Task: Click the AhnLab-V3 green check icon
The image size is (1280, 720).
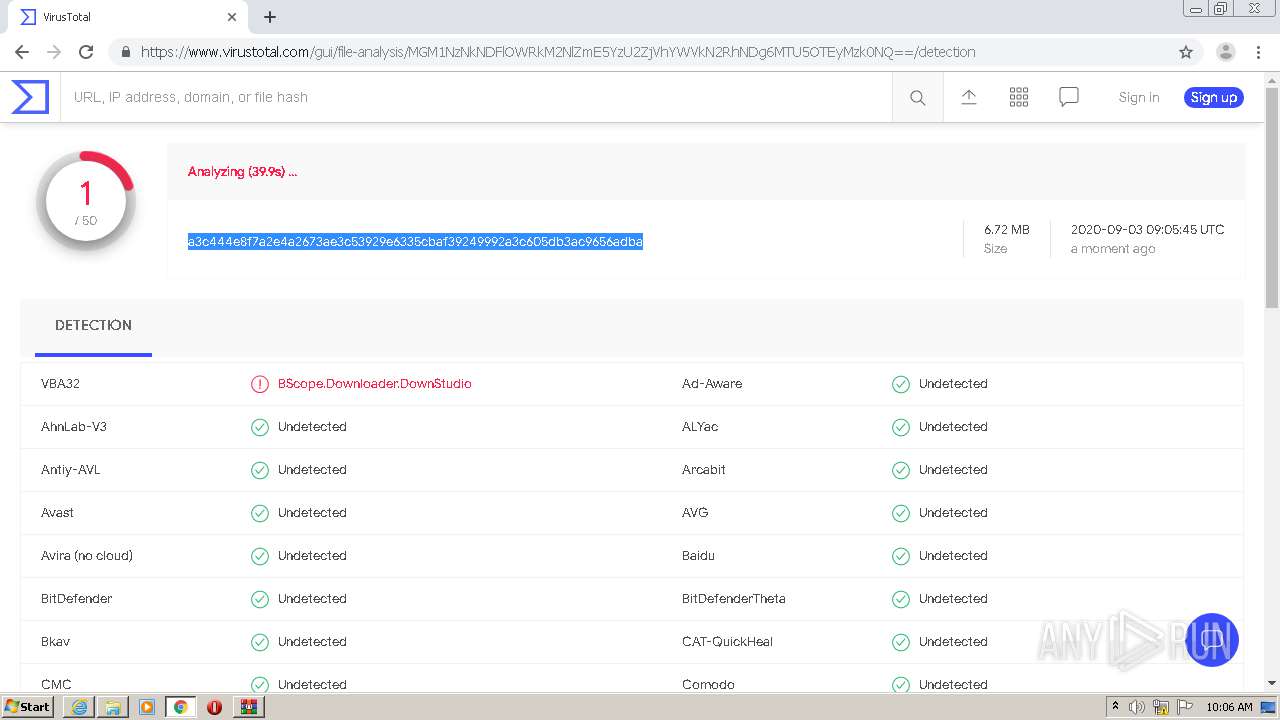Action: (x=260, y=427)
